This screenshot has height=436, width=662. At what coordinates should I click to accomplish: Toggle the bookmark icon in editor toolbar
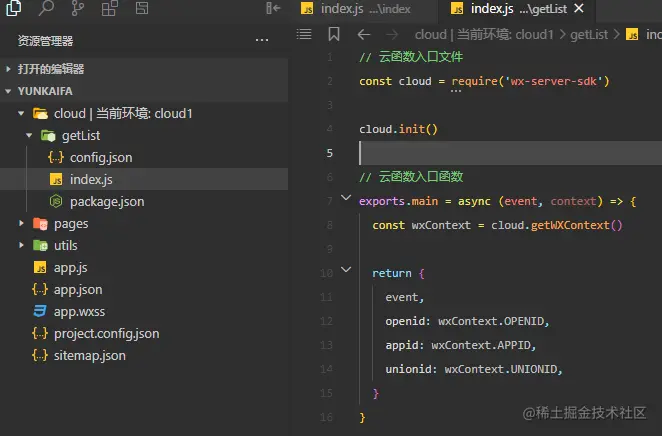click(334, 34)
